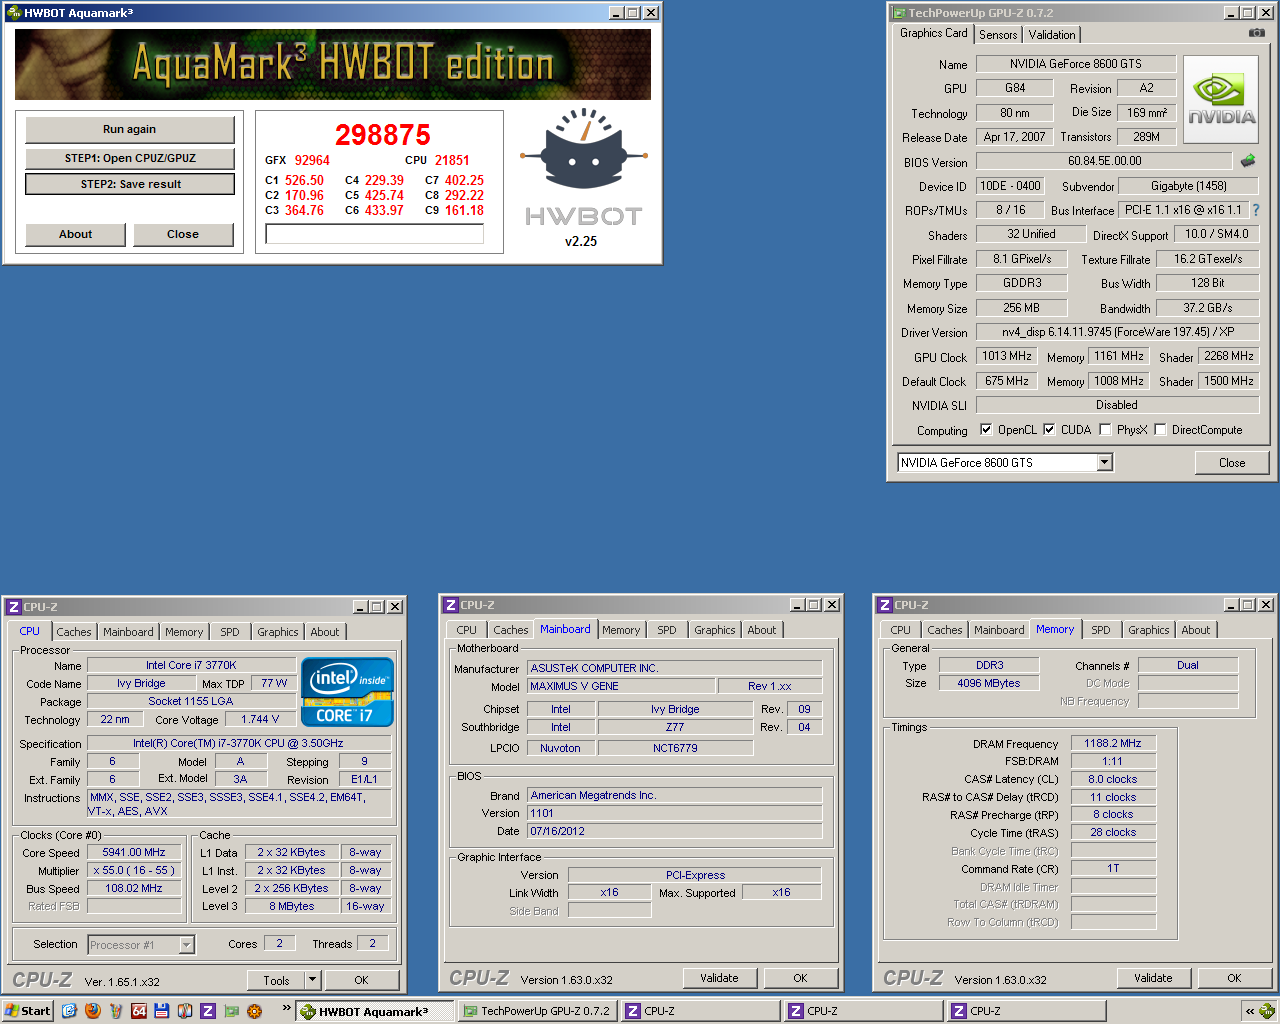Click the Driver Version field in GPU-Z

click(1117, 332)
